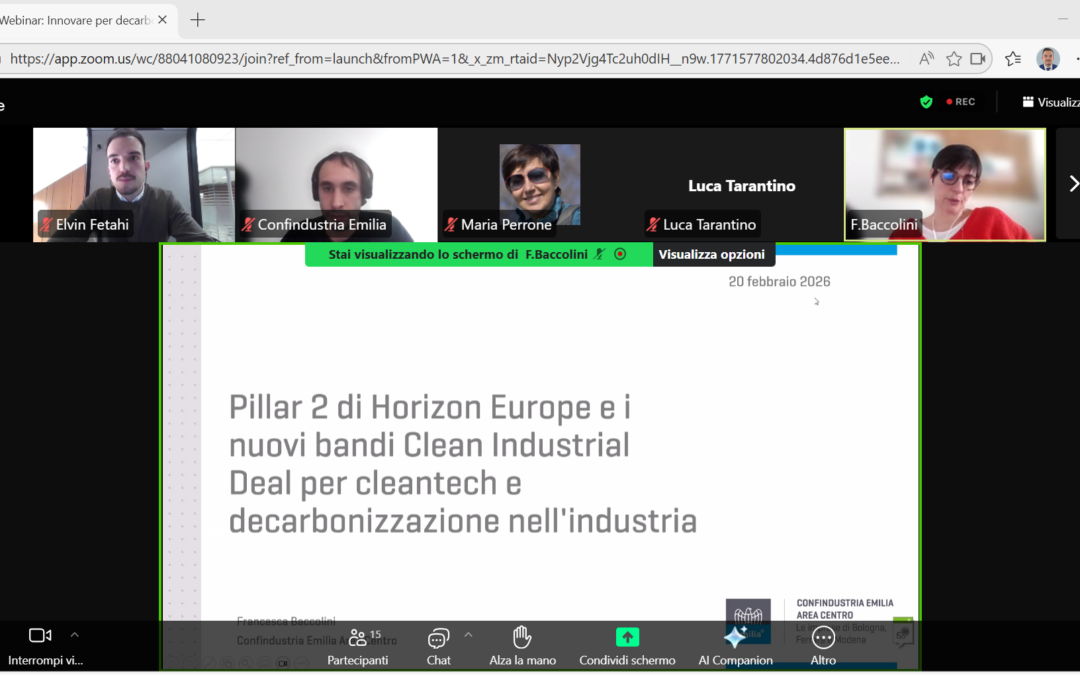Click the green security shield icon

[x=926, y=101]
